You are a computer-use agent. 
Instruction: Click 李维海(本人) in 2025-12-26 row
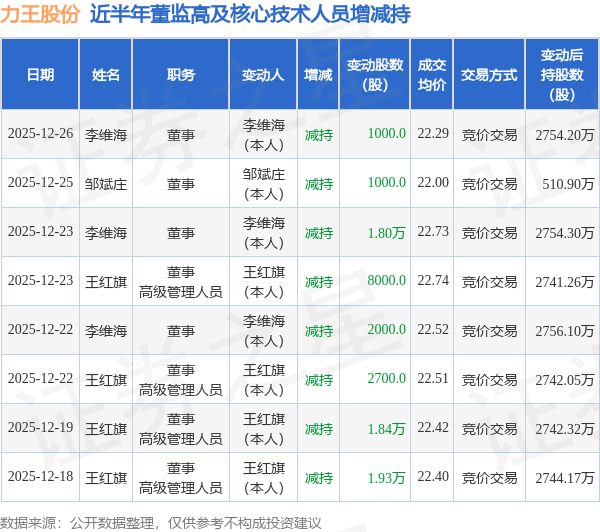click(264, 135)
